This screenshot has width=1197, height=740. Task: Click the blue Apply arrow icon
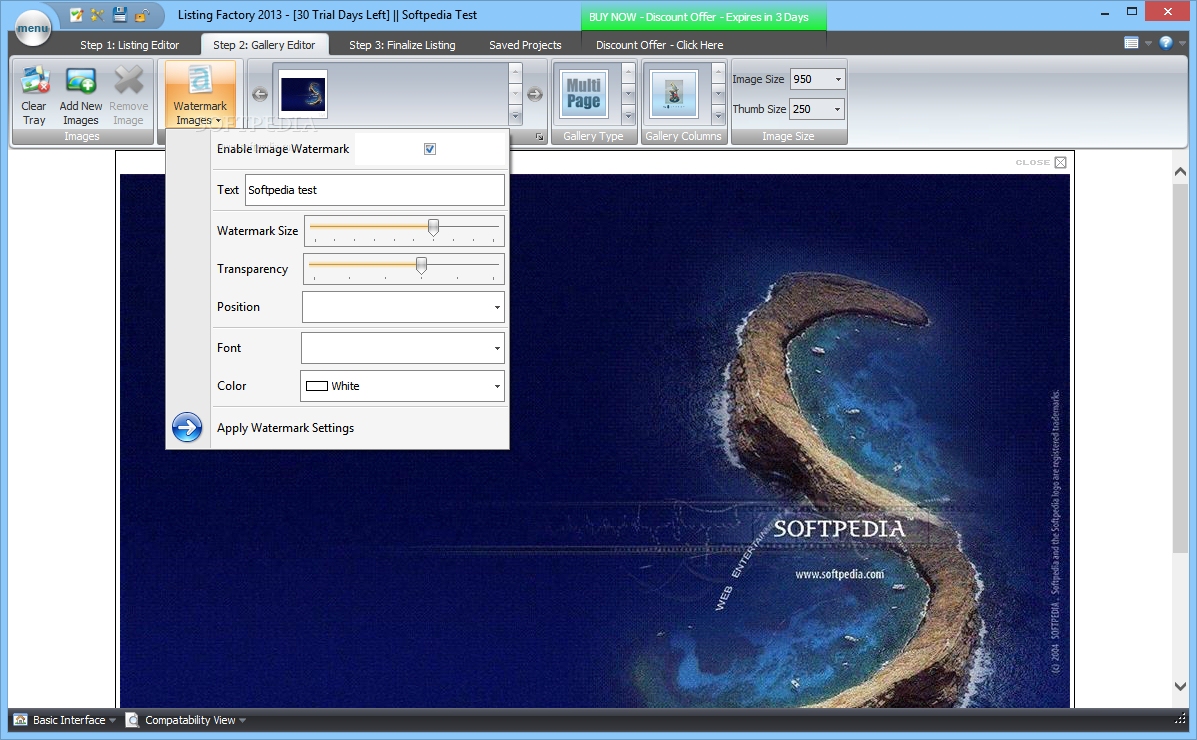point(187,428)
